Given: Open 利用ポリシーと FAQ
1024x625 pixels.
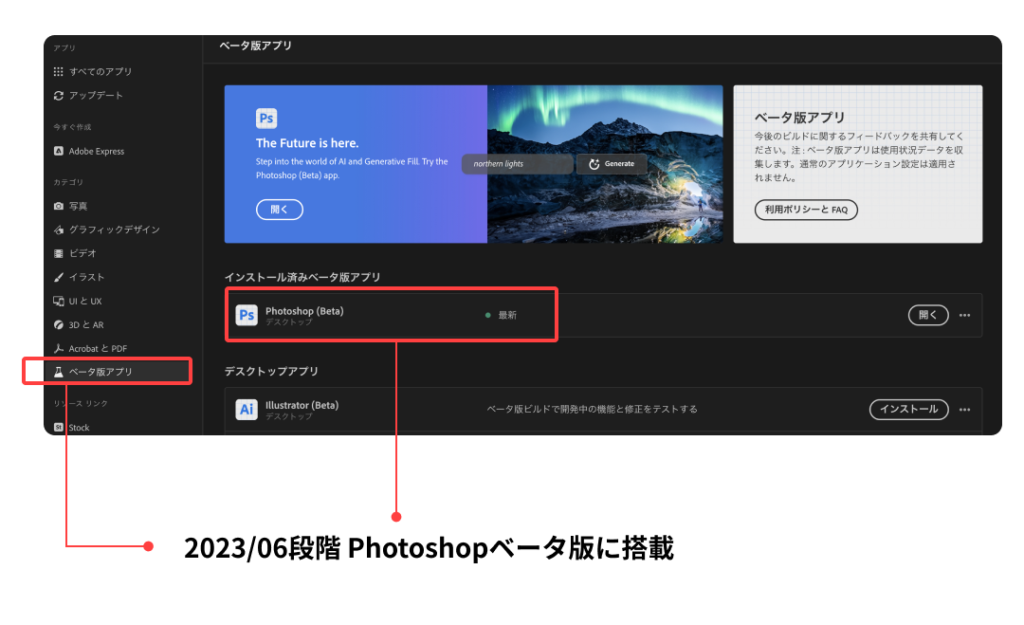Looking at the screenshot, I should point(806,210).
